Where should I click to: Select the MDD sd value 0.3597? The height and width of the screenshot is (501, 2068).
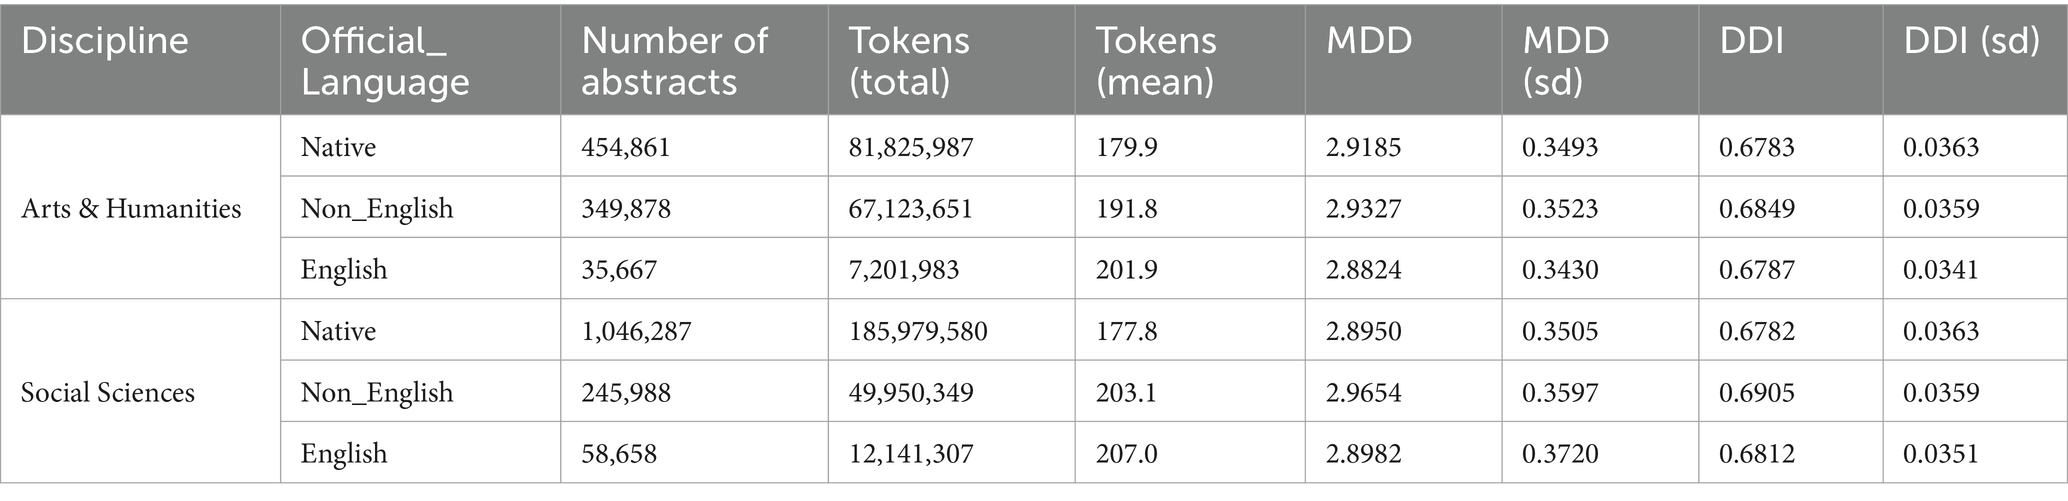coord(1560,392)
